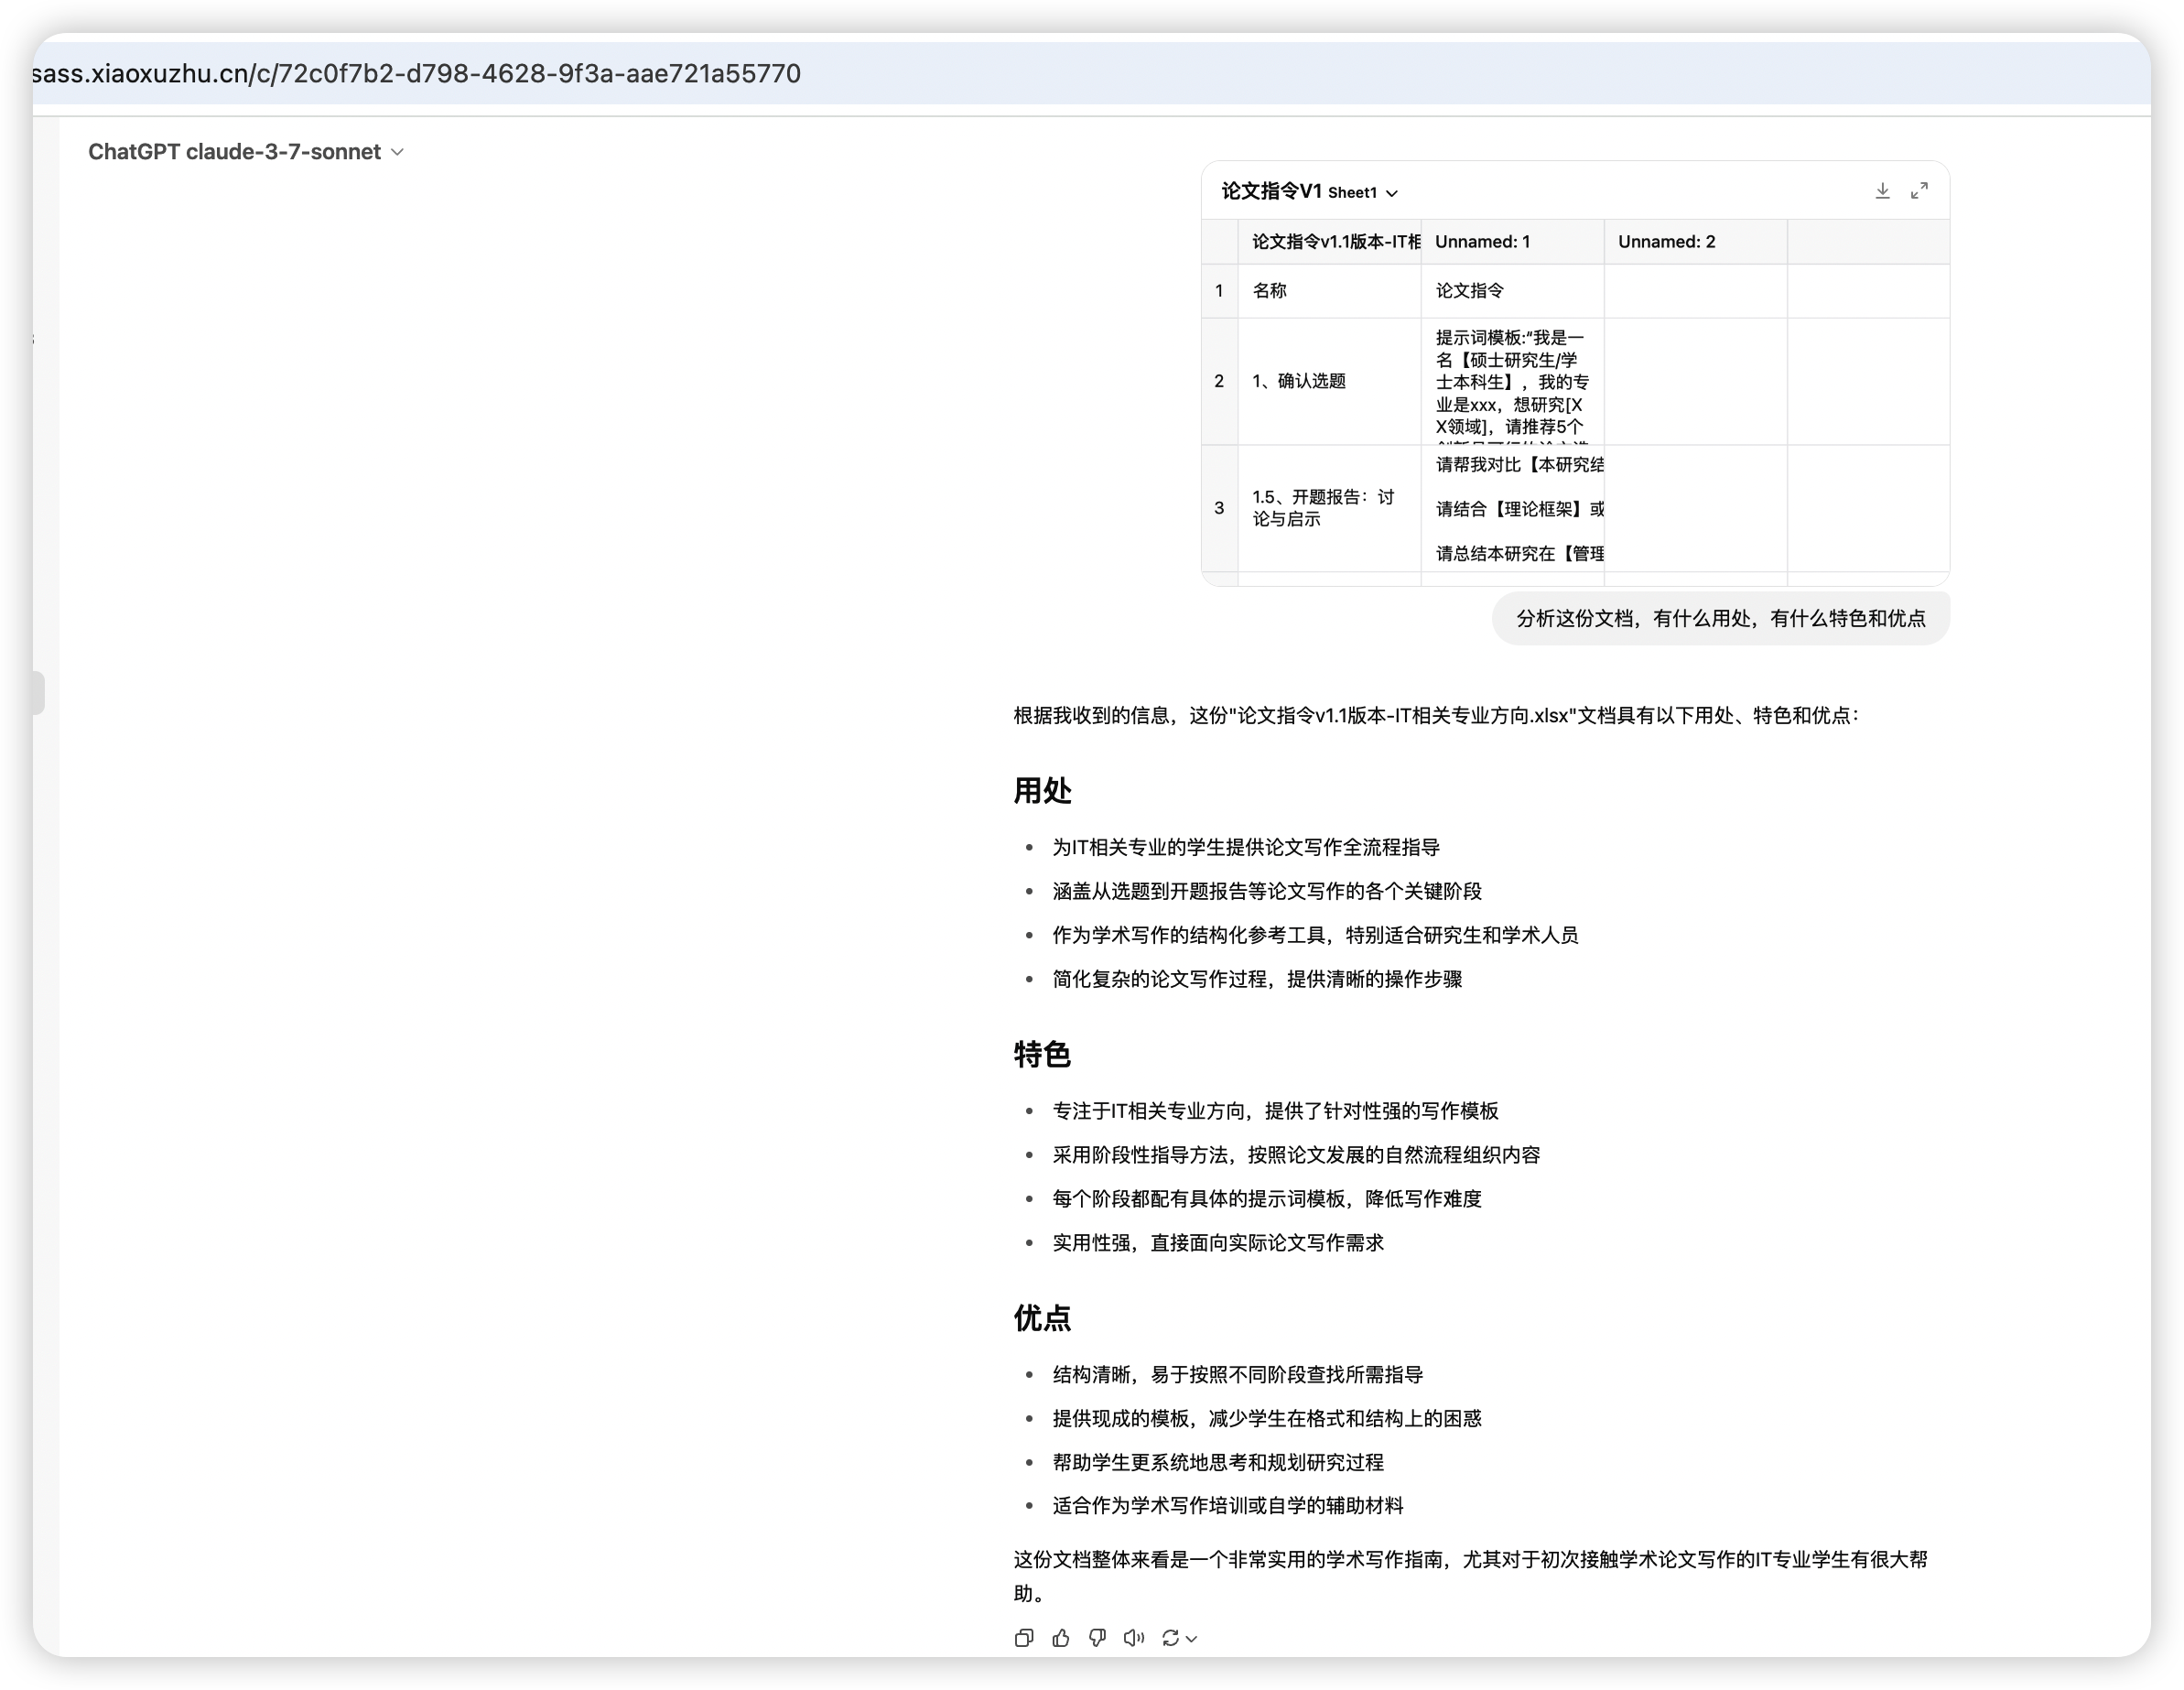Click the read aloud speaker icon

pyautogui.click(x=1133, y=1638)
